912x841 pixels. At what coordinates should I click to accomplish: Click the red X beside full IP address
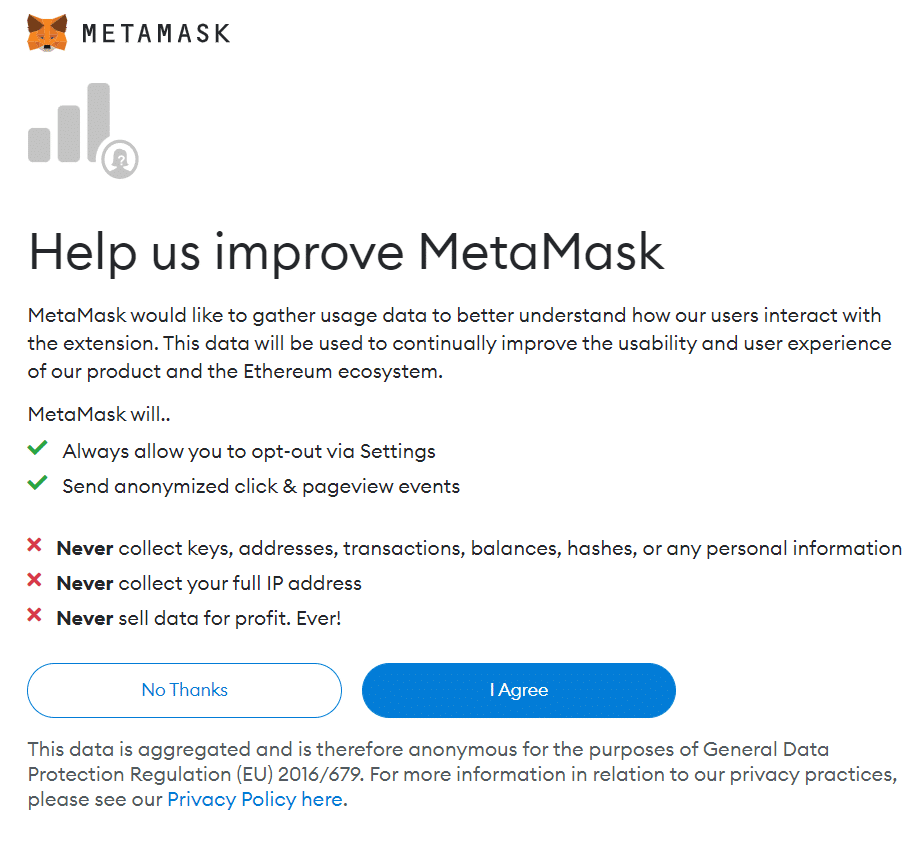pyautogui.click(x=35, y=581)
